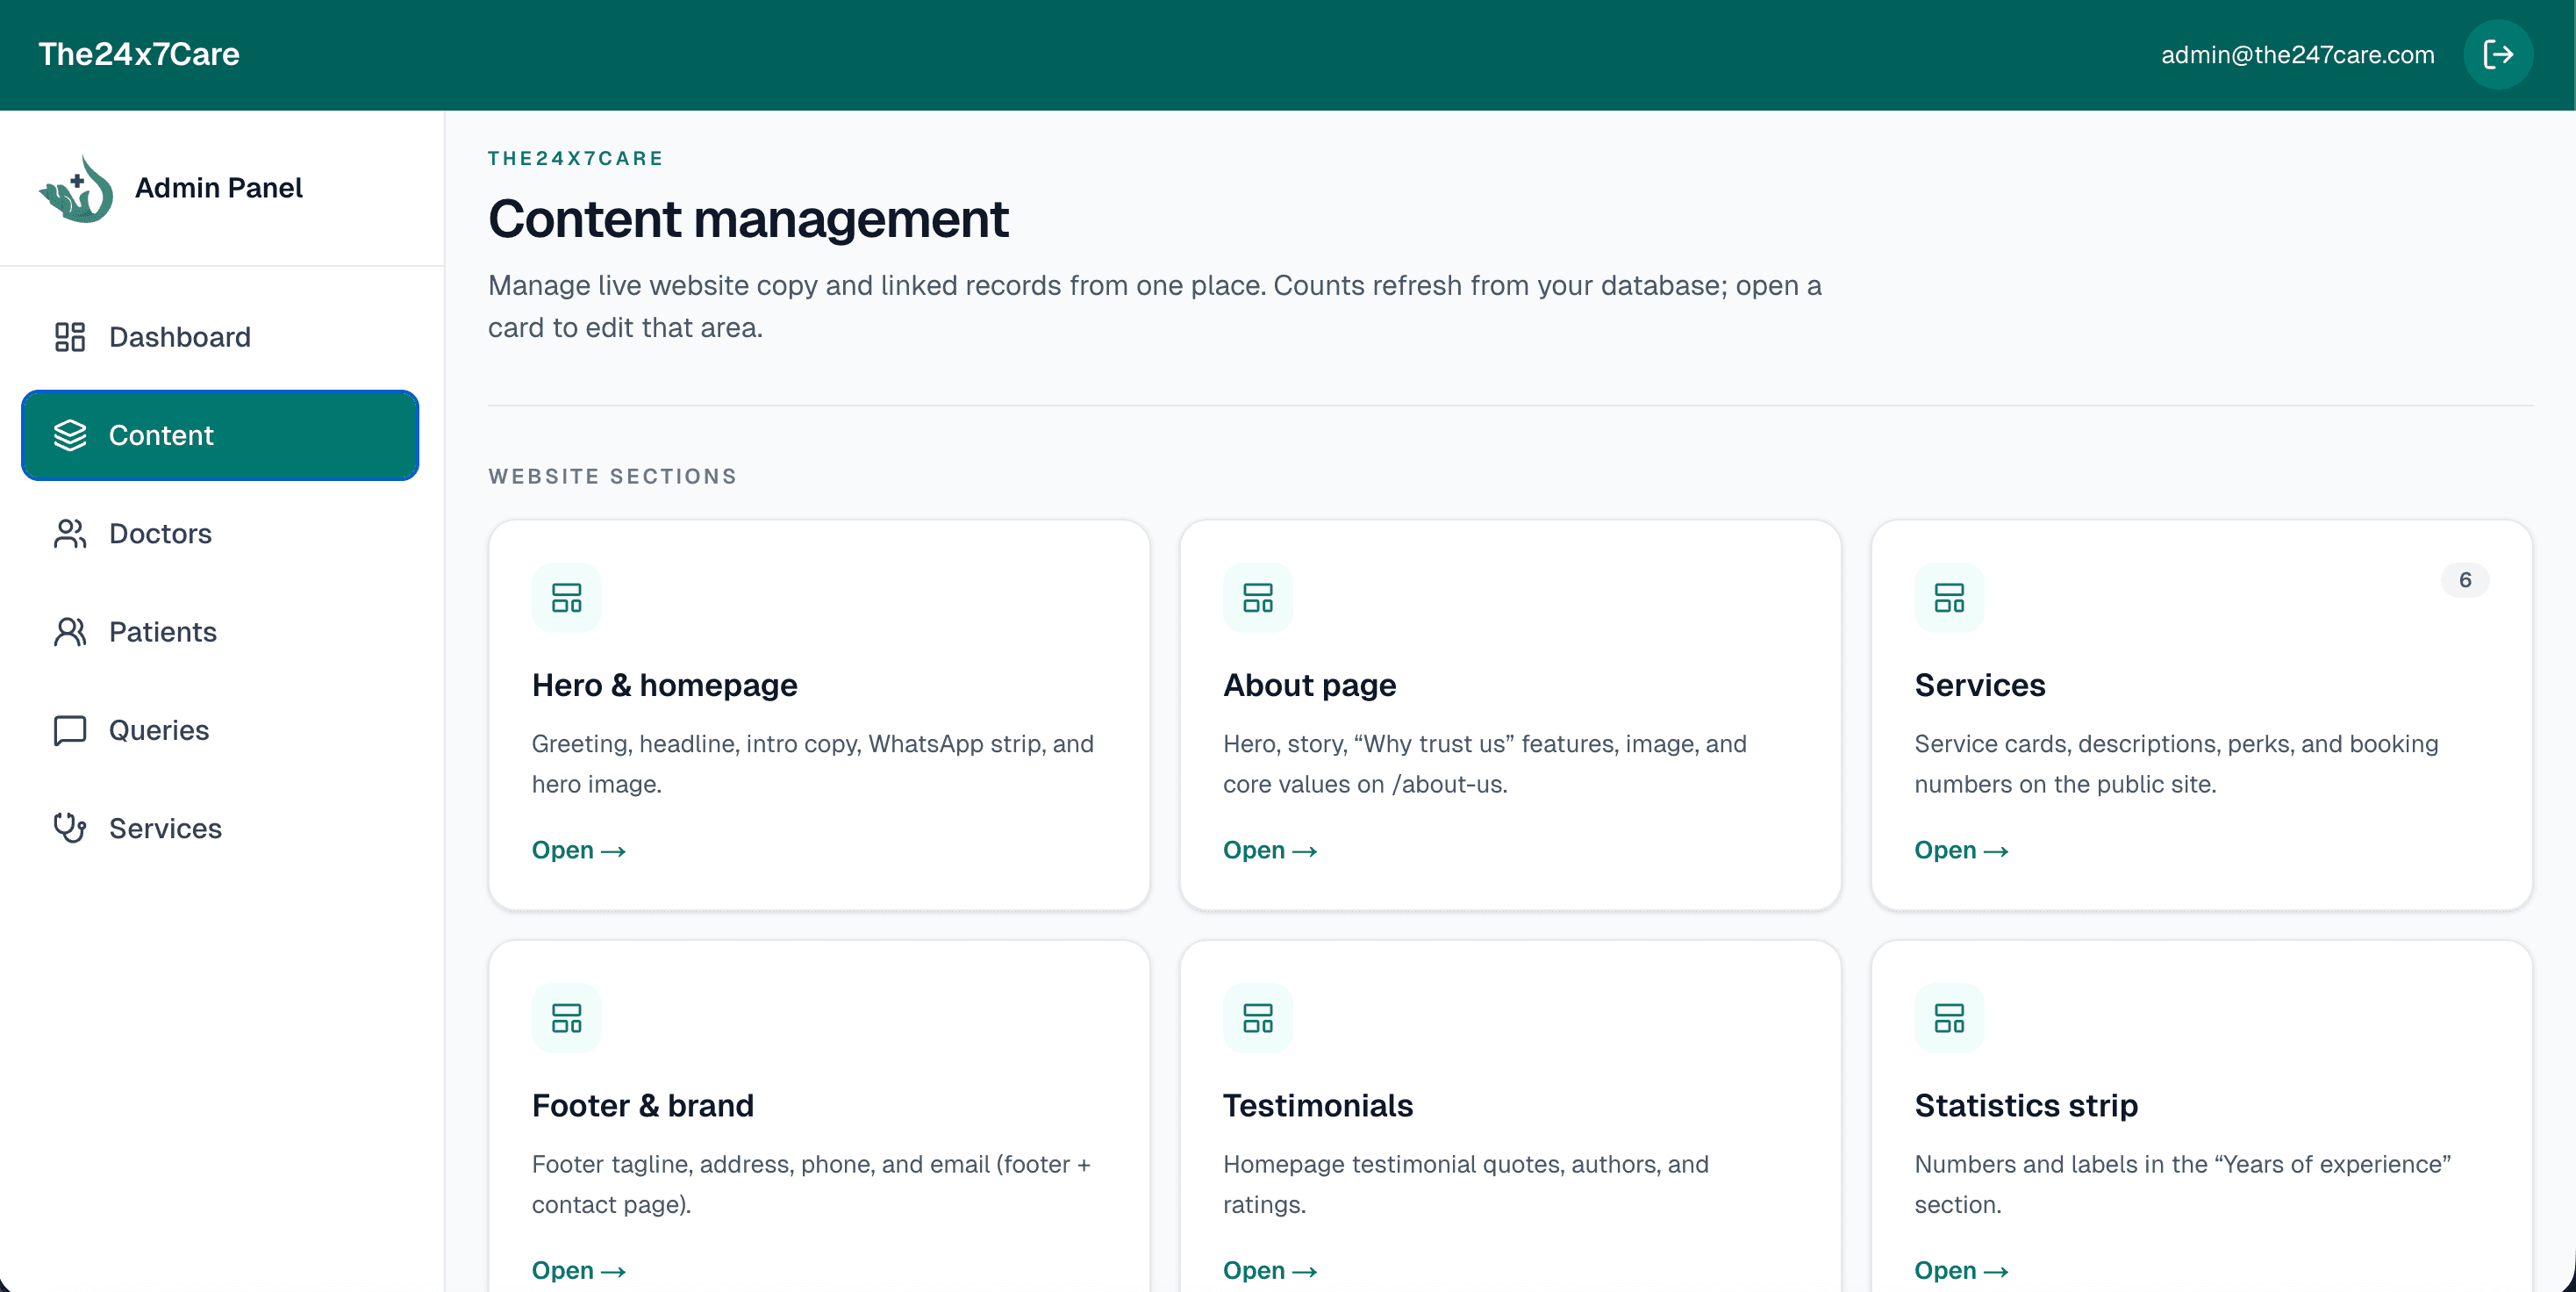Open the Testimonials section link

click(x=1269, y=1270)
